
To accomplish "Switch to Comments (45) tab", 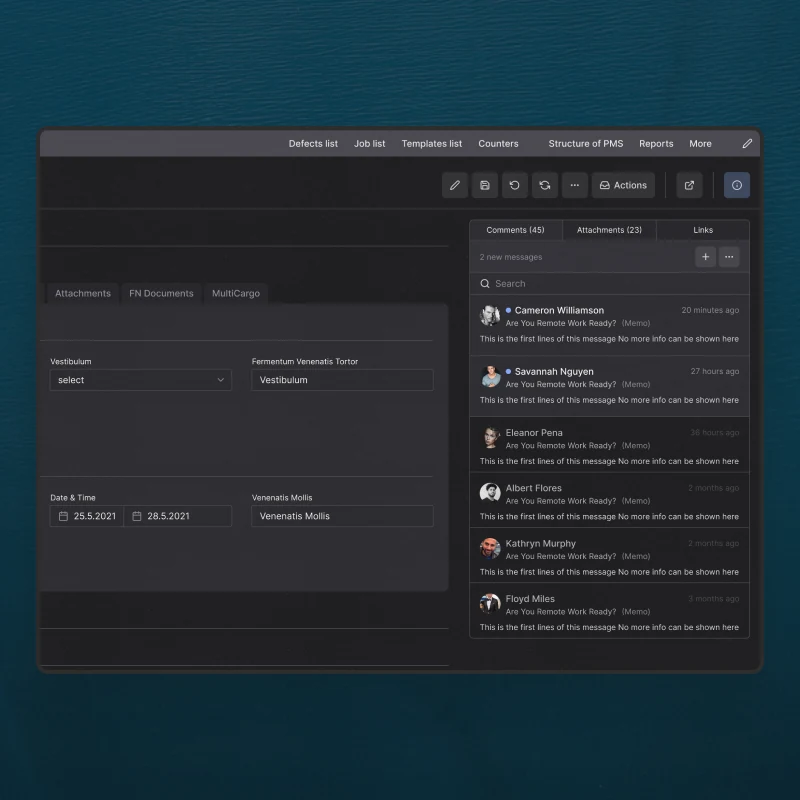I will 515,230.
